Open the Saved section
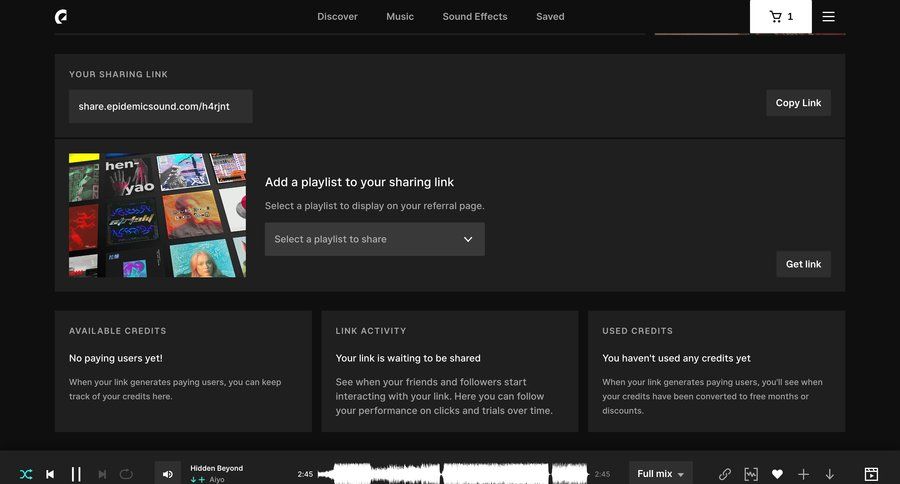This screenshot has height=484, width=900. click(x=550, y=17)
